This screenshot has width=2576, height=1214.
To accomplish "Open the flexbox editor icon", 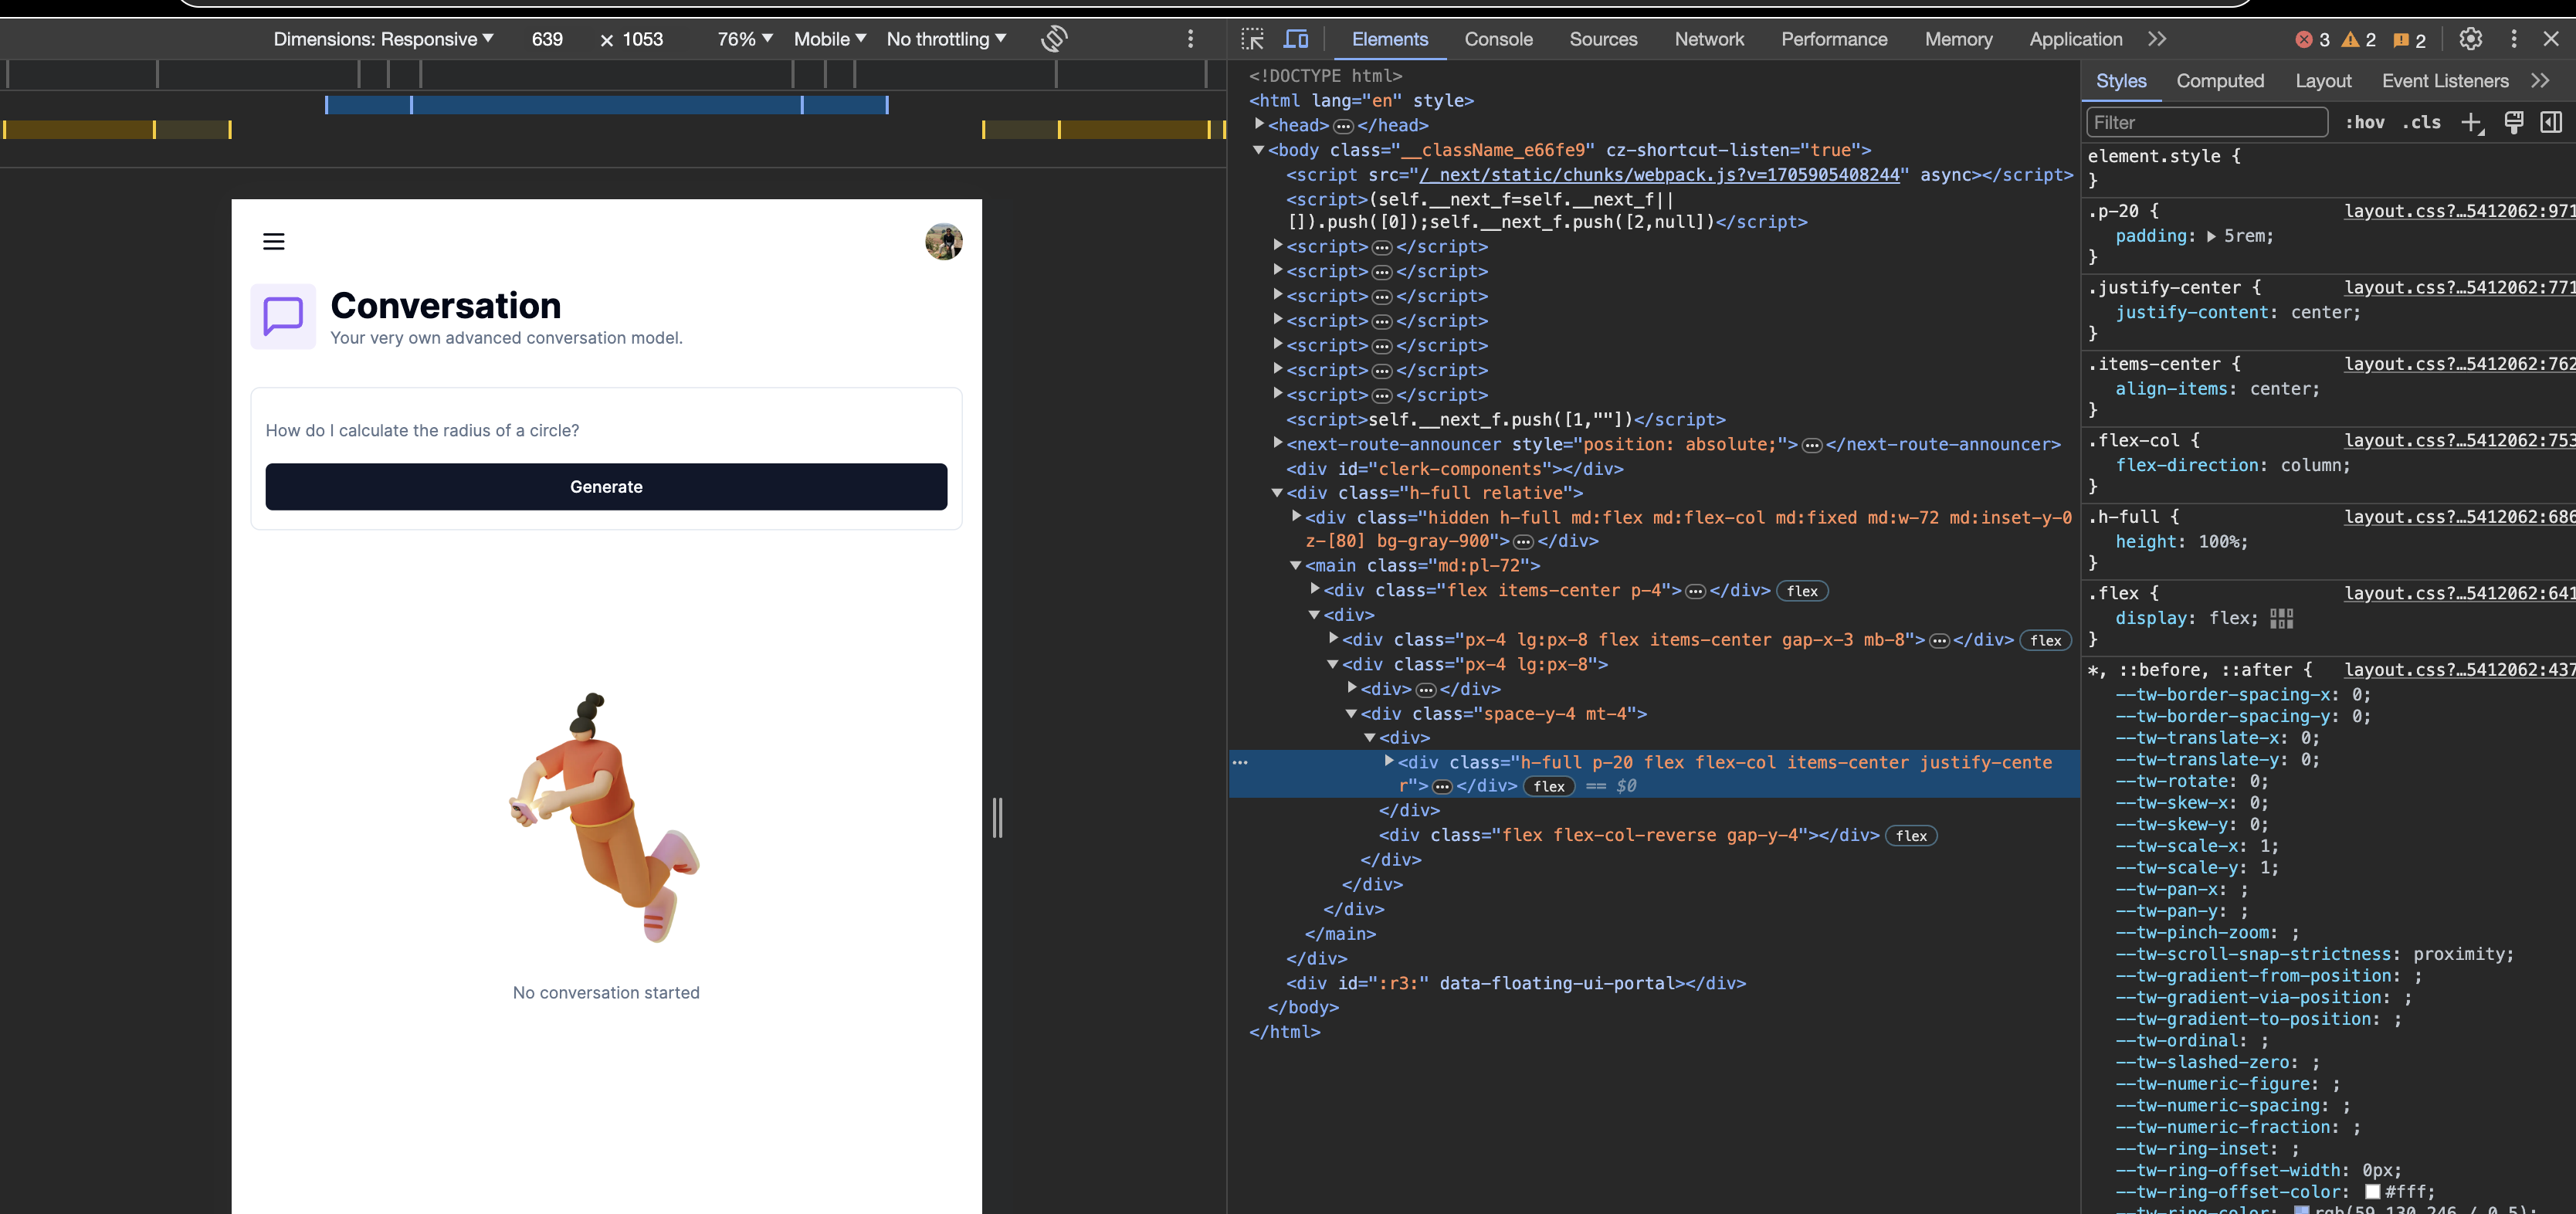I will tap(2281, 618).
